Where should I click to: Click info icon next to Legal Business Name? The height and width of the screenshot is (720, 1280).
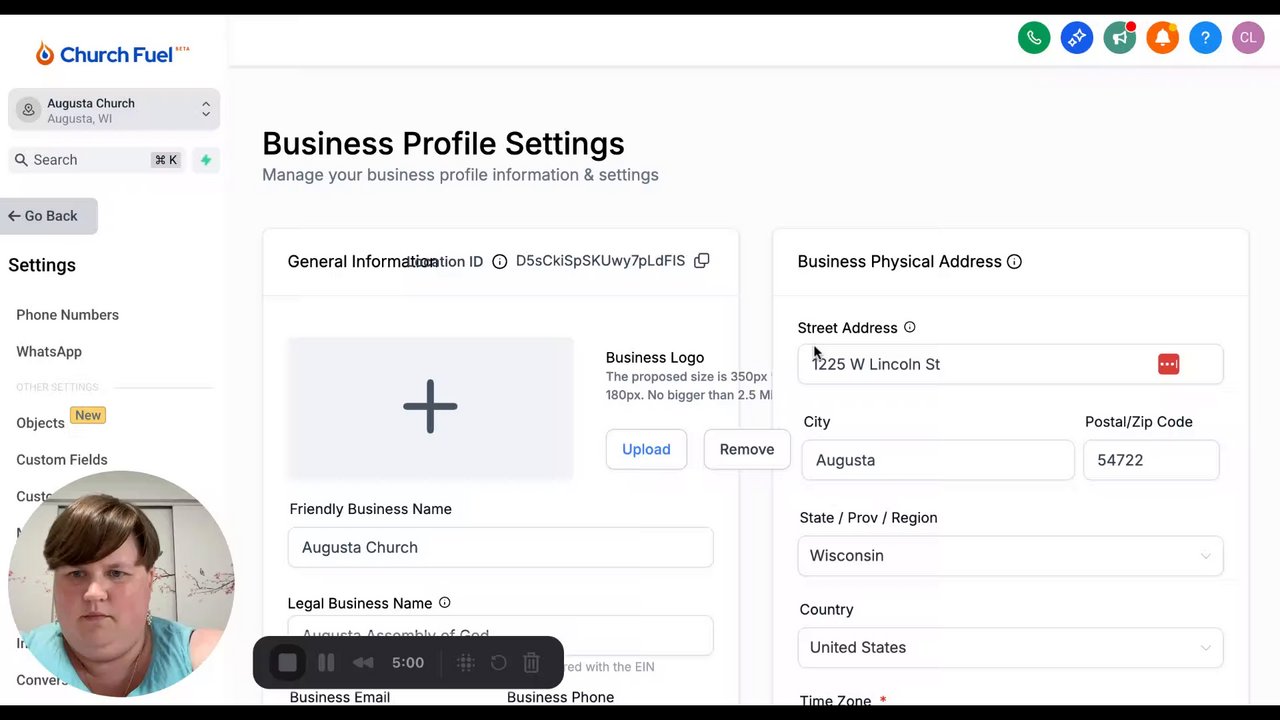pyautogui.click(x=444, y=603)
